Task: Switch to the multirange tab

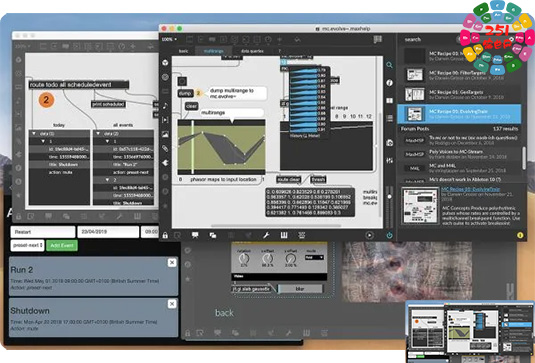Action: pos(213,51)
